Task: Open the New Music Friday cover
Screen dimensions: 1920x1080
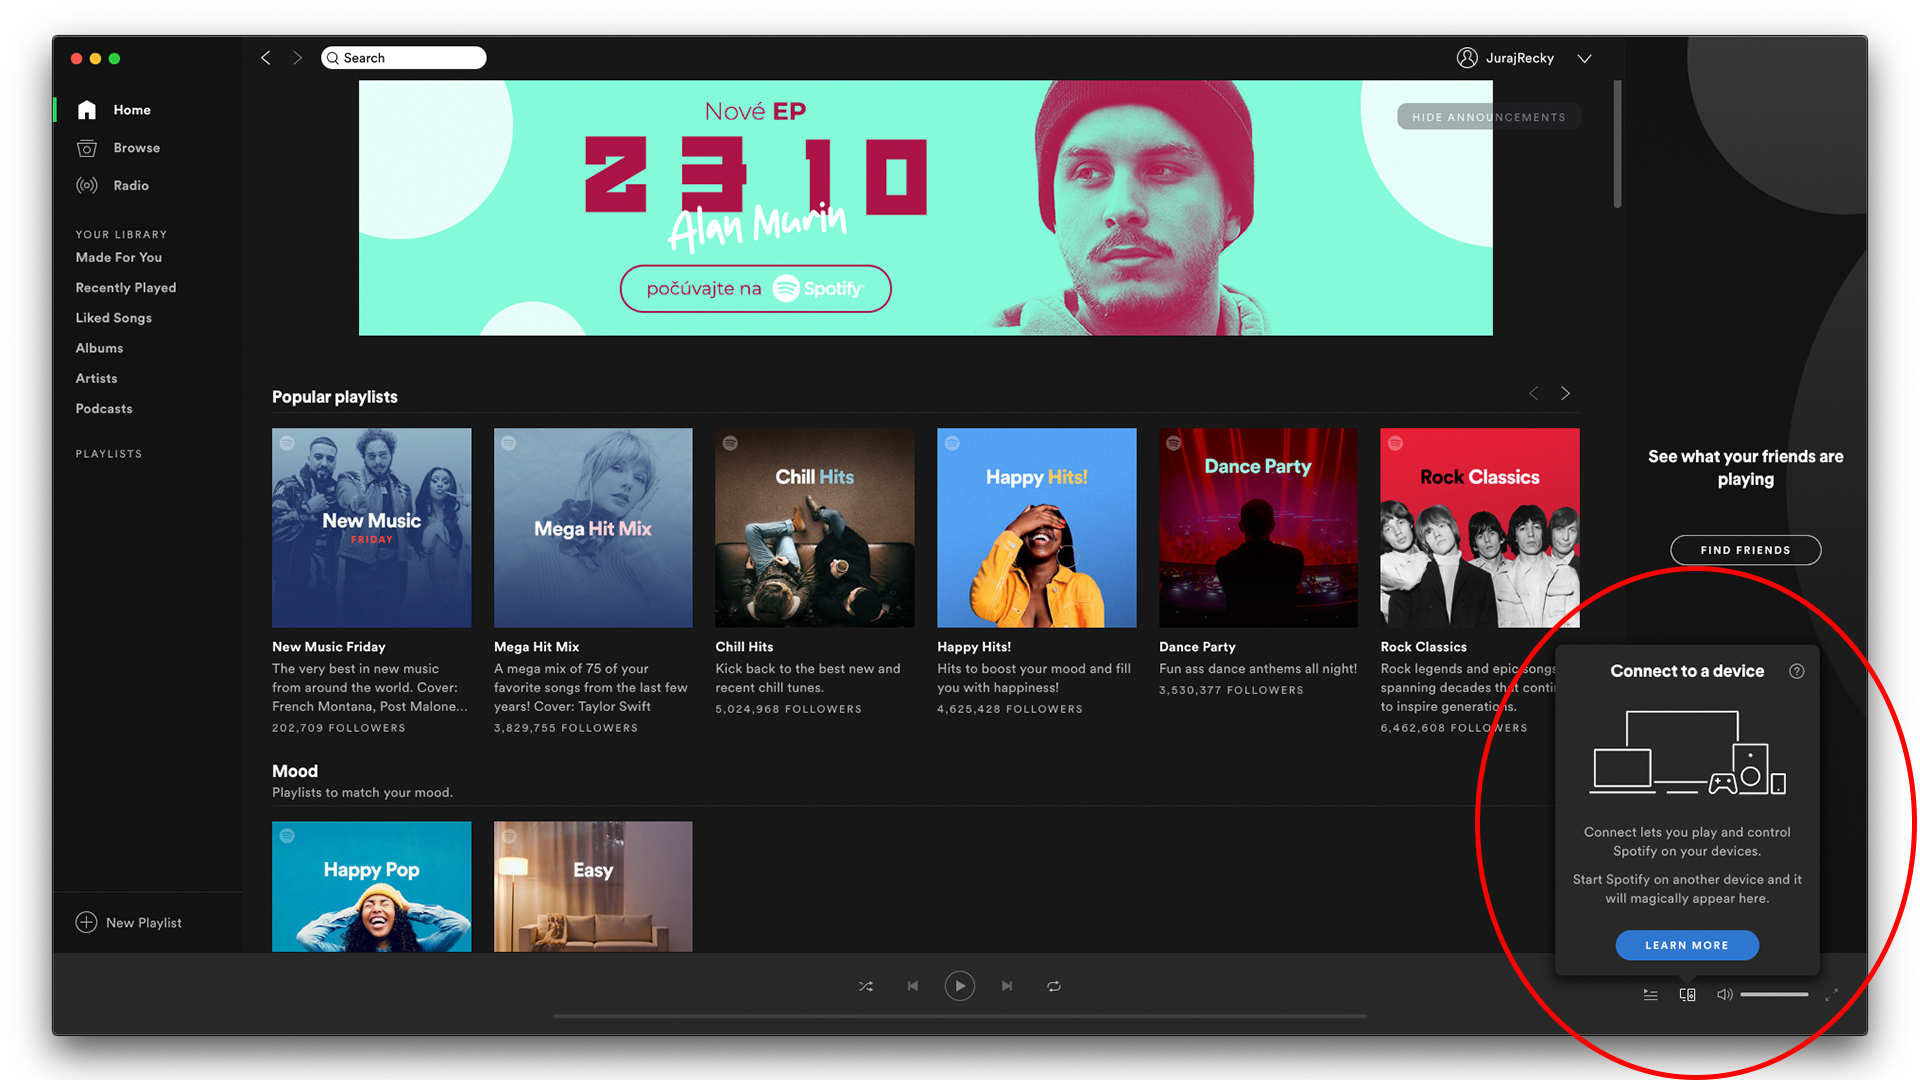Action: 371,528
